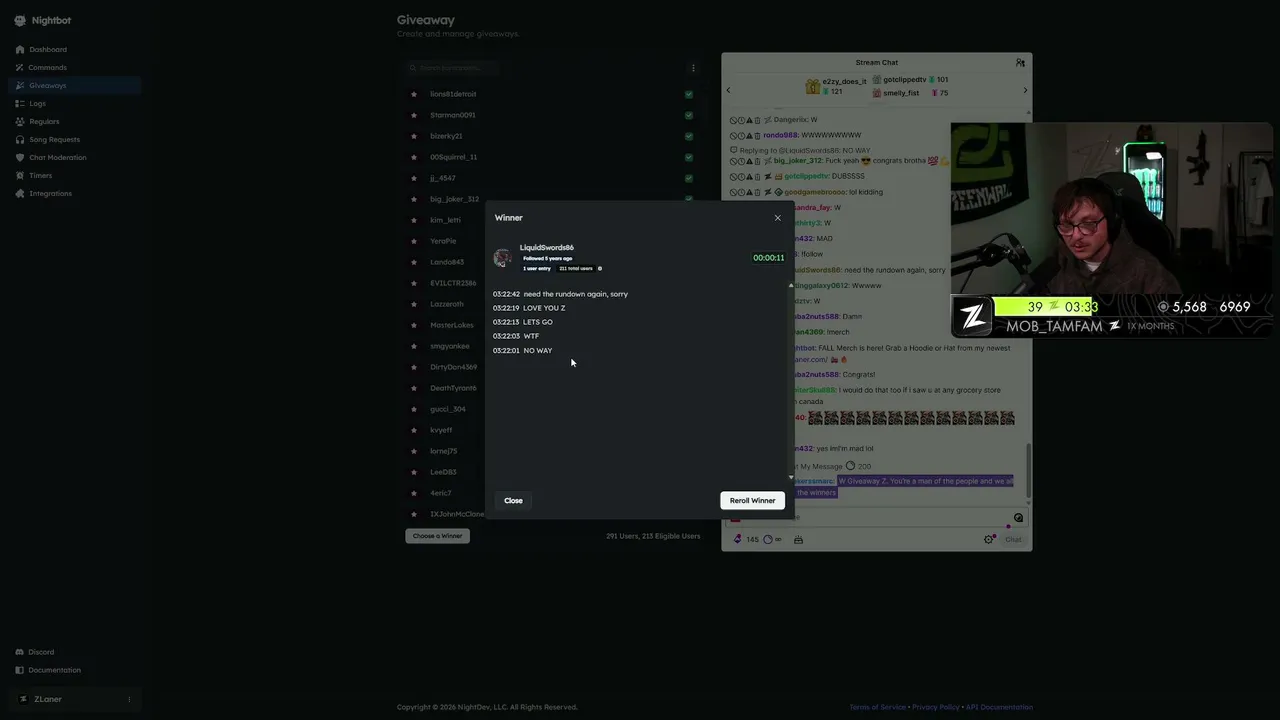
Task: Open the ZLaner account options menu
Action: coord(129,699)
